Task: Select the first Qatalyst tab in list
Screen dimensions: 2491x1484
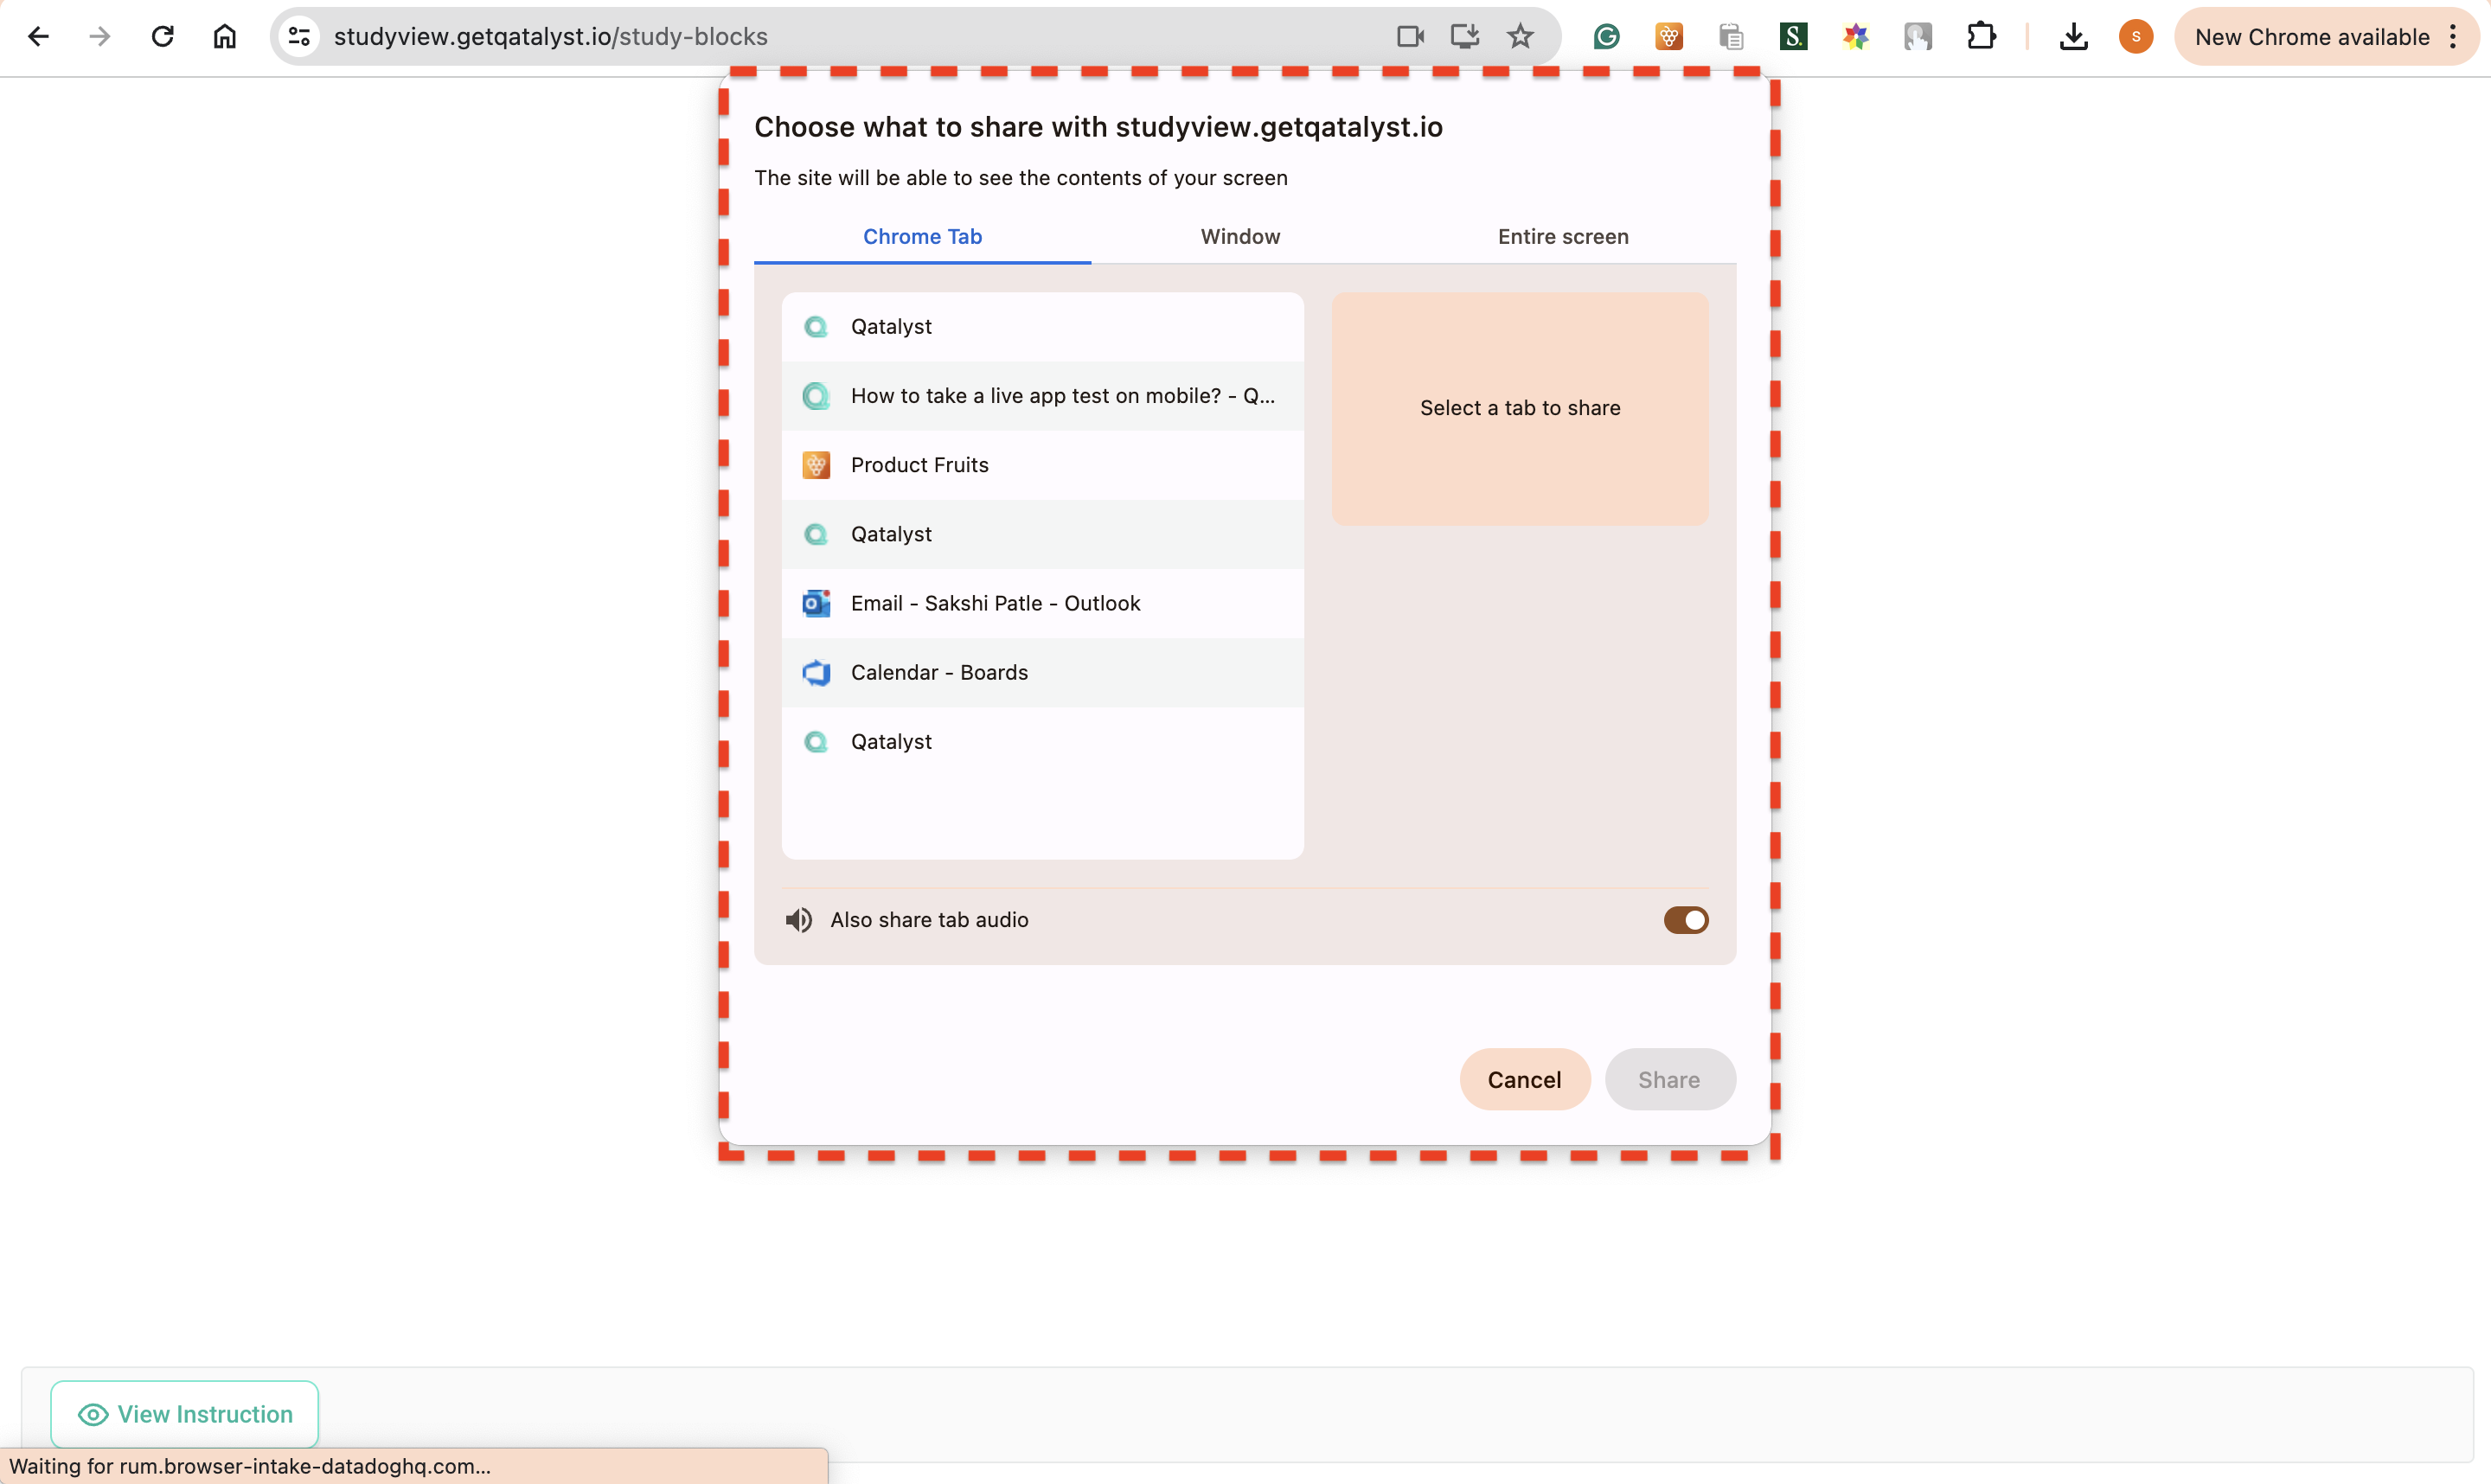Action: [1042, 327]
